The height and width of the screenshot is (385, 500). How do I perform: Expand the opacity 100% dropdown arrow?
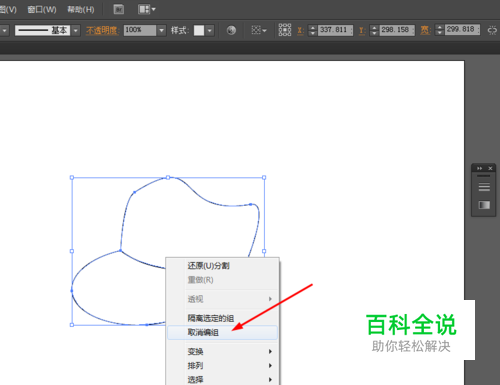[162, 30]
